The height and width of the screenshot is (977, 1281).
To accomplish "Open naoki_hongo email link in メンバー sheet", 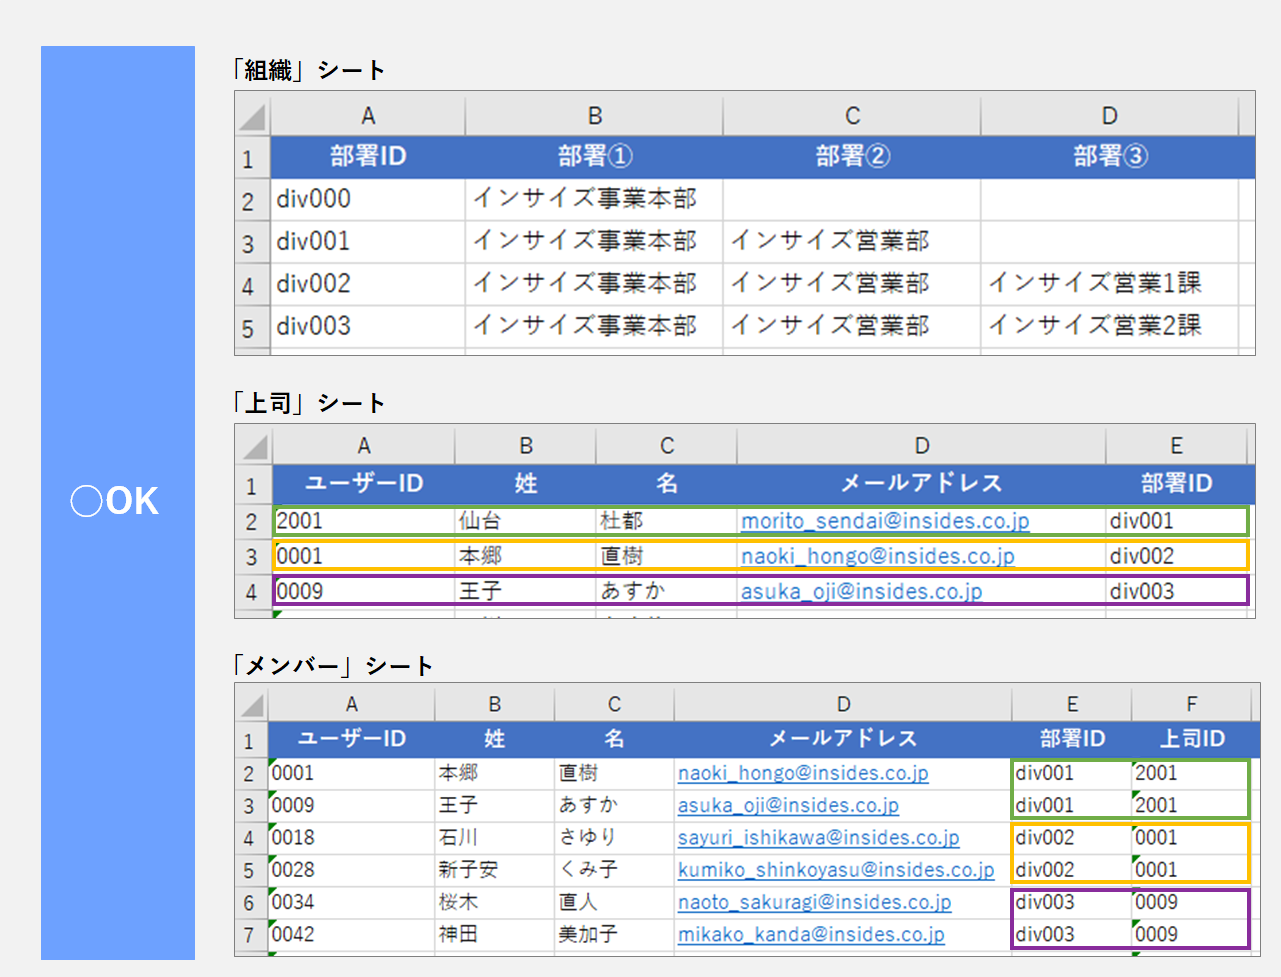I will click(x=803, y=773).
